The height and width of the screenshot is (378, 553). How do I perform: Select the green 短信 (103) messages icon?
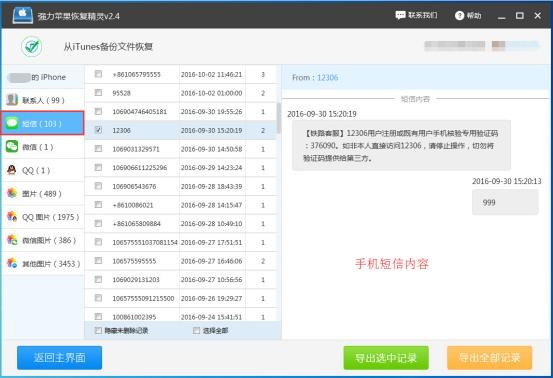[x=12, y=123]
